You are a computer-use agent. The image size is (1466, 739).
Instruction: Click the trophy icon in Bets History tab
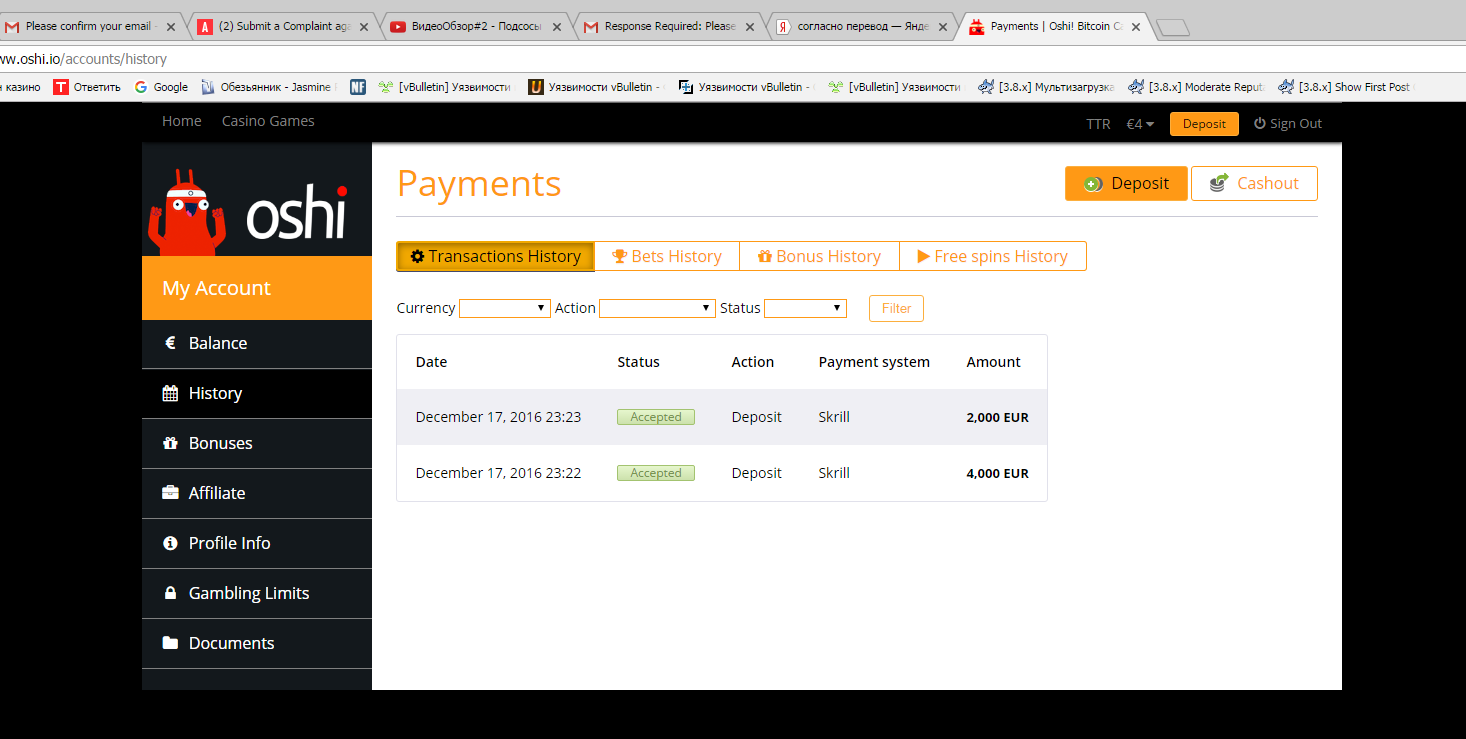[620, 256]
